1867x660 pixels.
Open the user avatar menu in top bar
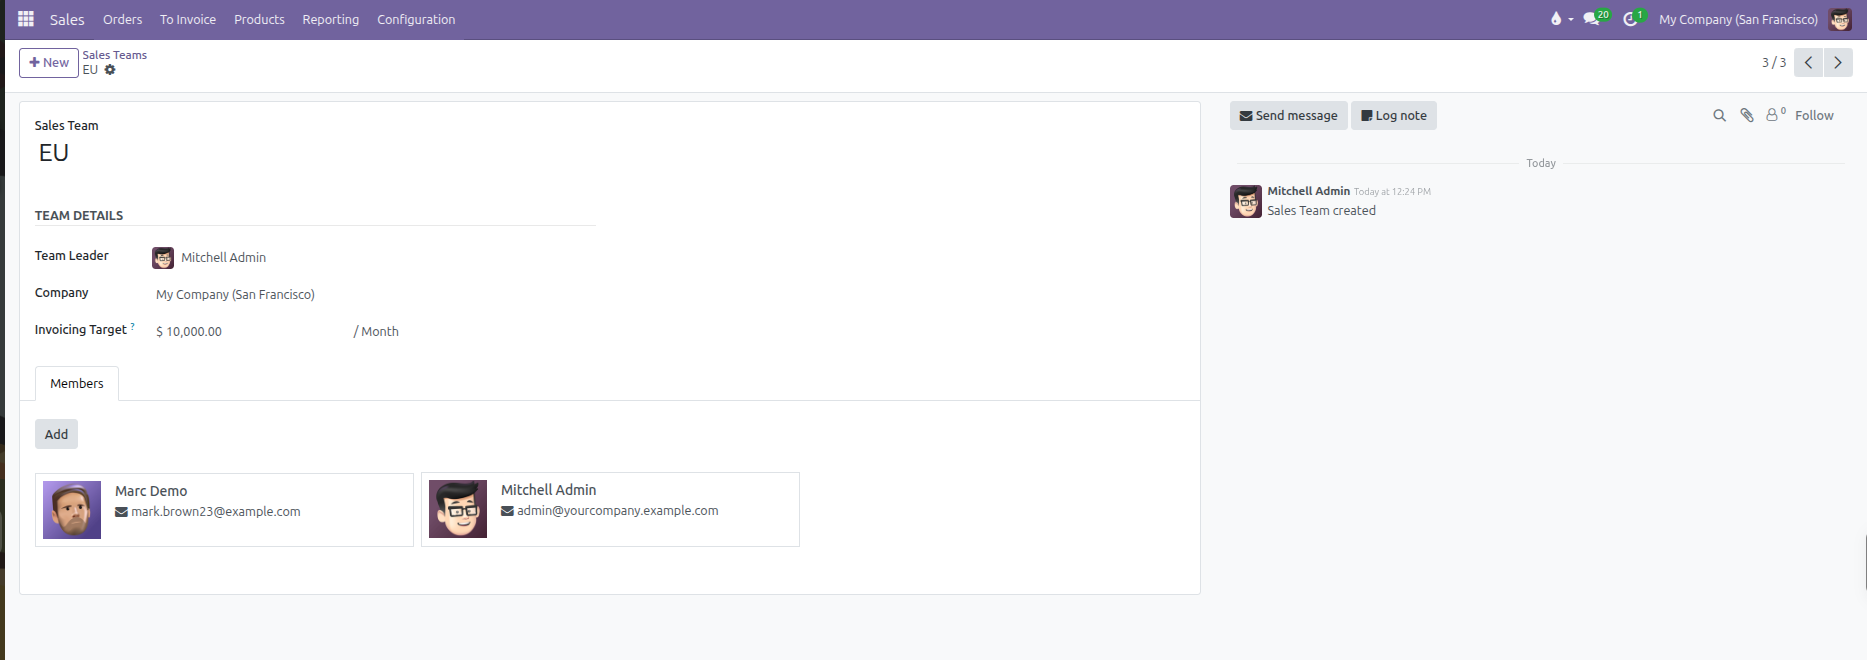point(1840,19)
